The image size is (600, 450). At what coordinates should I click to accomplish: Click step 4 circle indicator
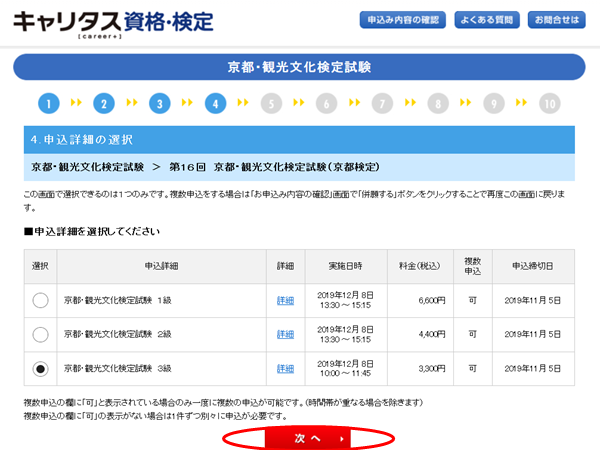[x=215, y=103]
